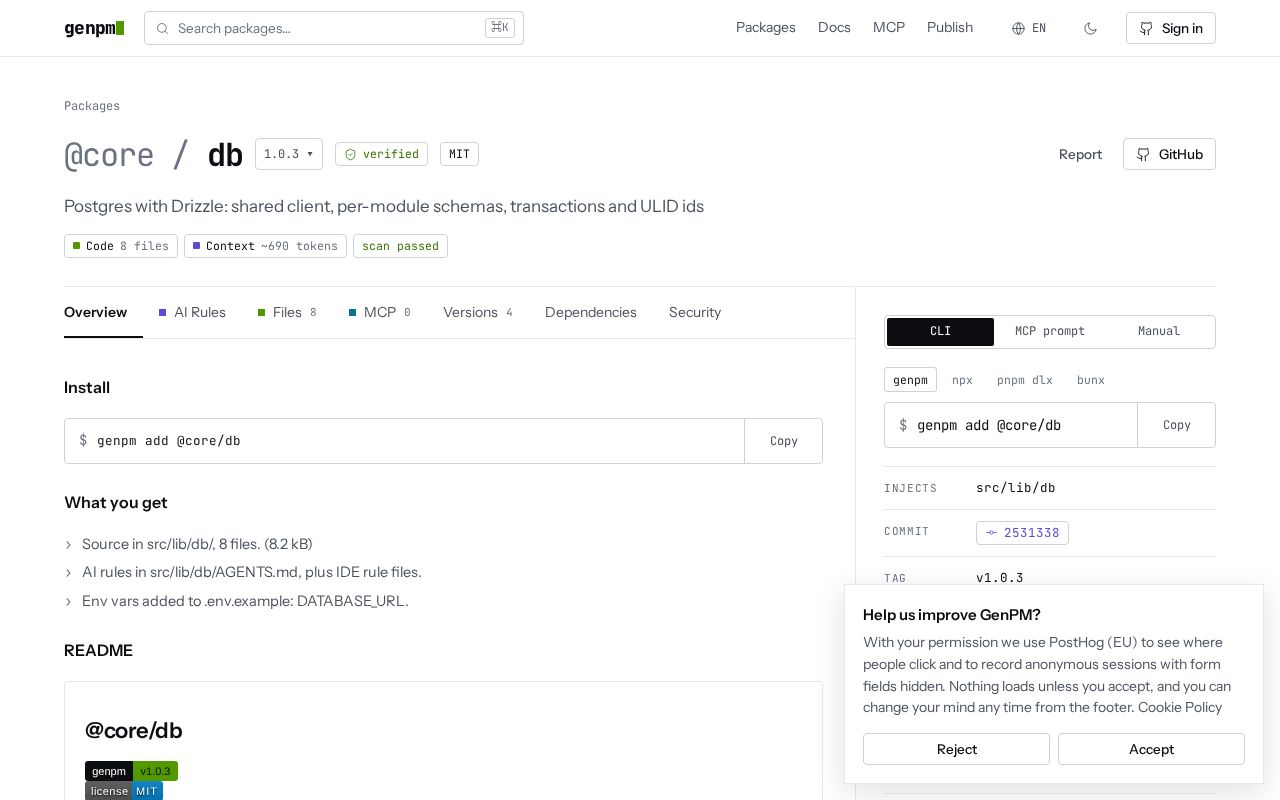
Task: Click the commit icon next to 2531338
Action: click(991, 533)
